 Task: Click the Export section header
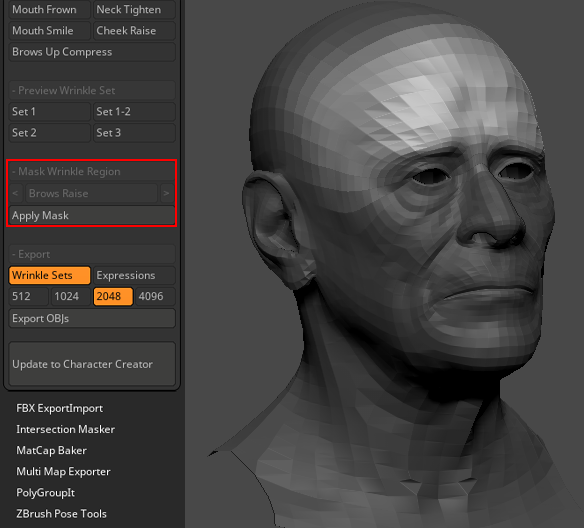coord(92,254)
